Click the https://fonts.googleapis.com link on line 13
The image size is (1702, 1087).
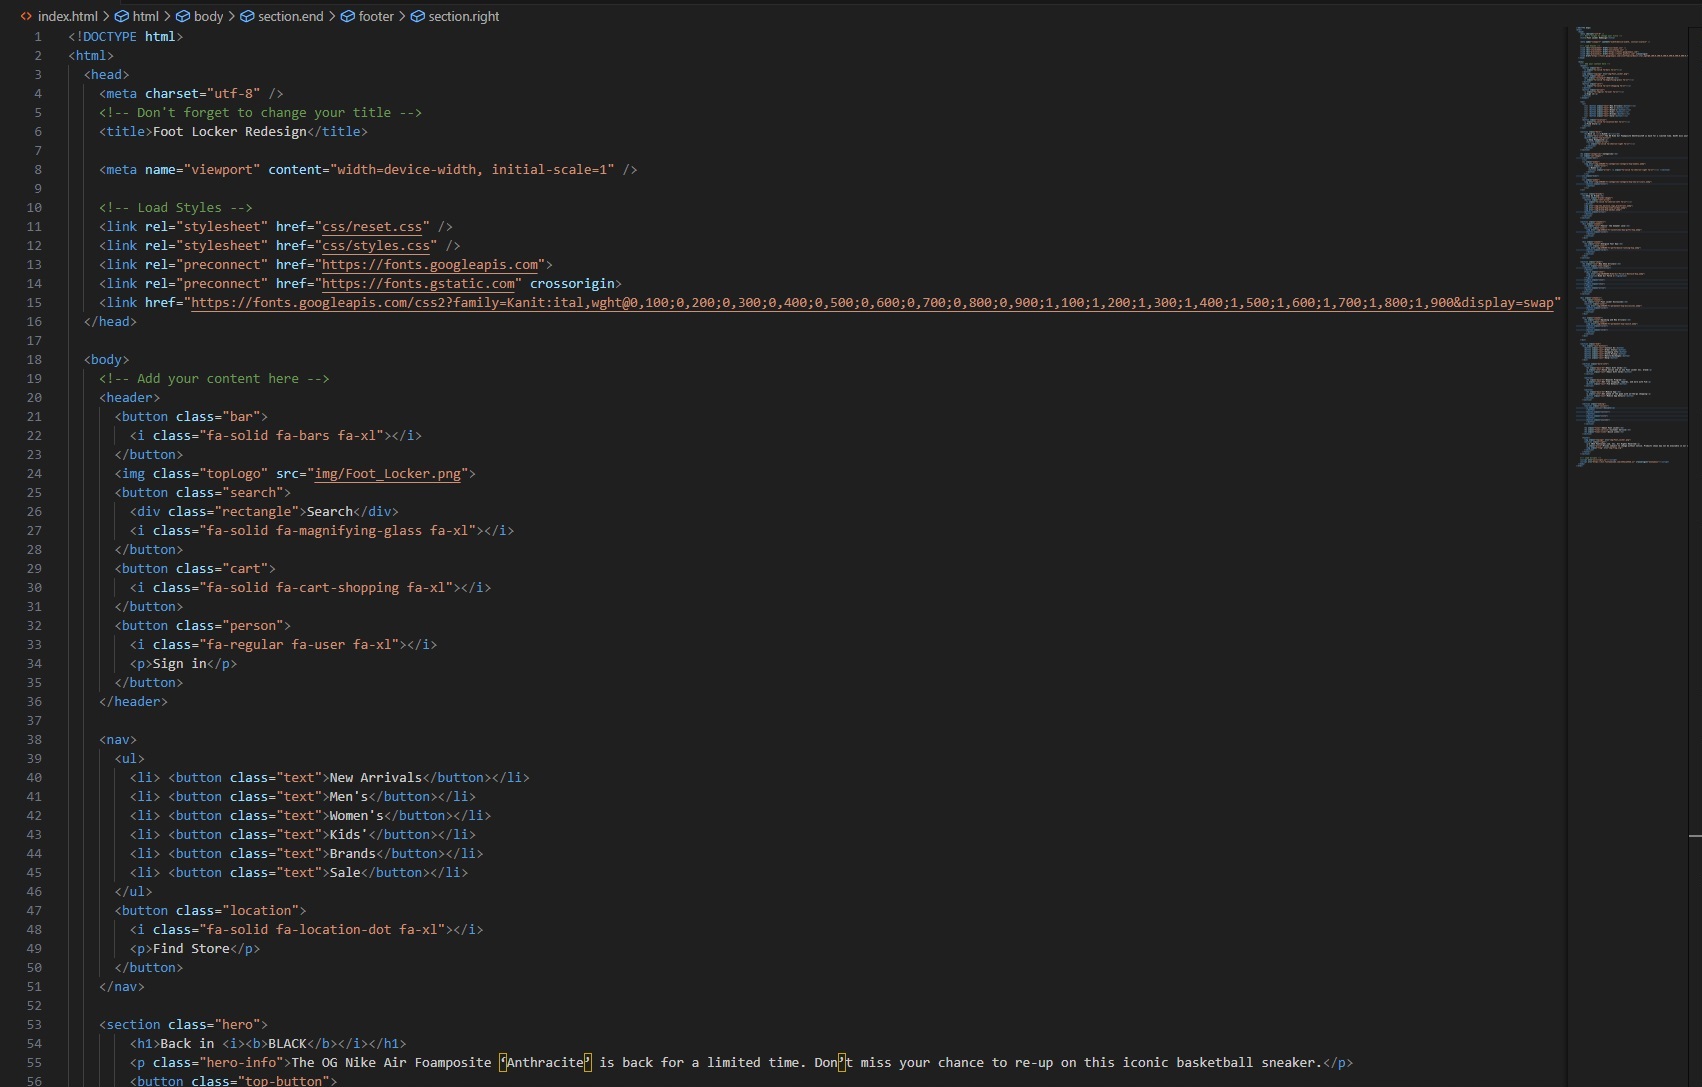click(429, 265)
